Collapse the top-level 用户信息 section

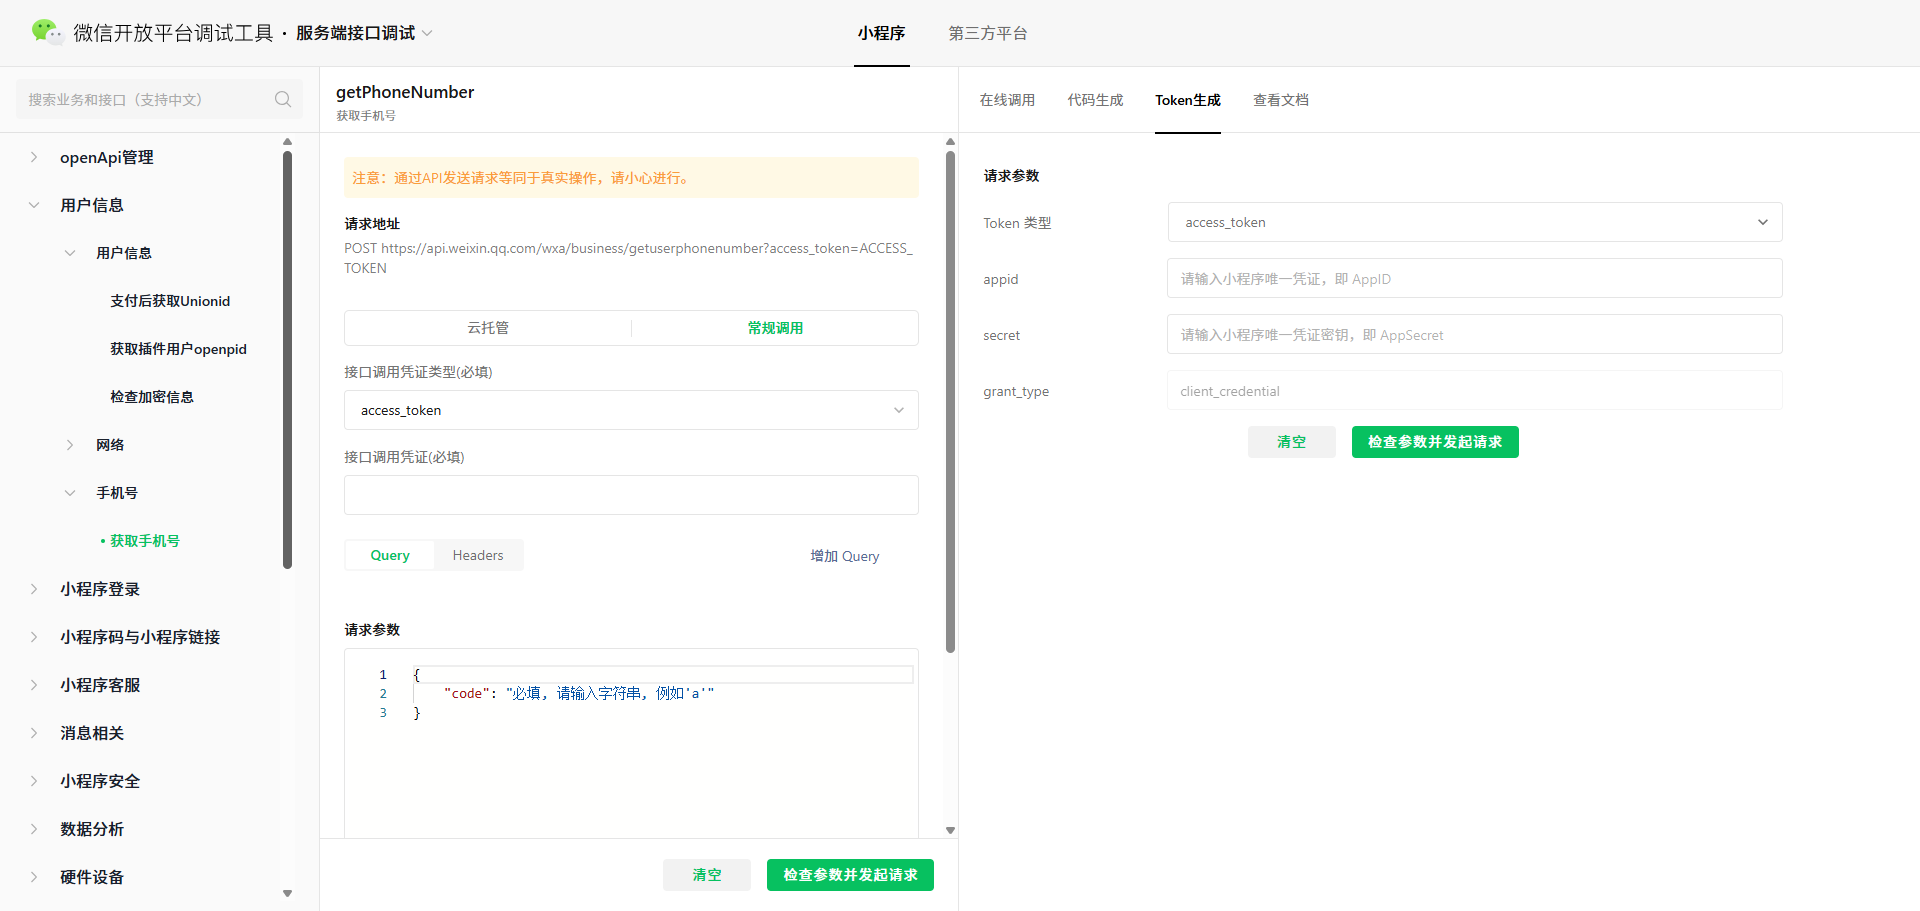(34, 205)
